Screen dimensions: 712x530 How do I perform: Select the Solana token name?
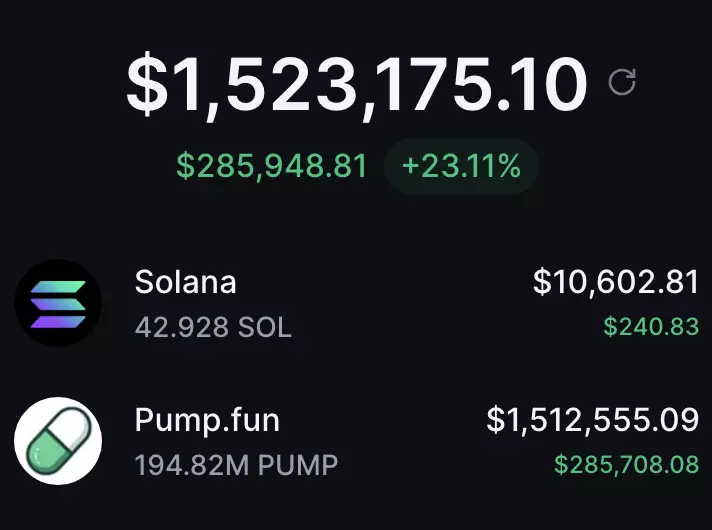pyautogui.click(x=185, y=282)
